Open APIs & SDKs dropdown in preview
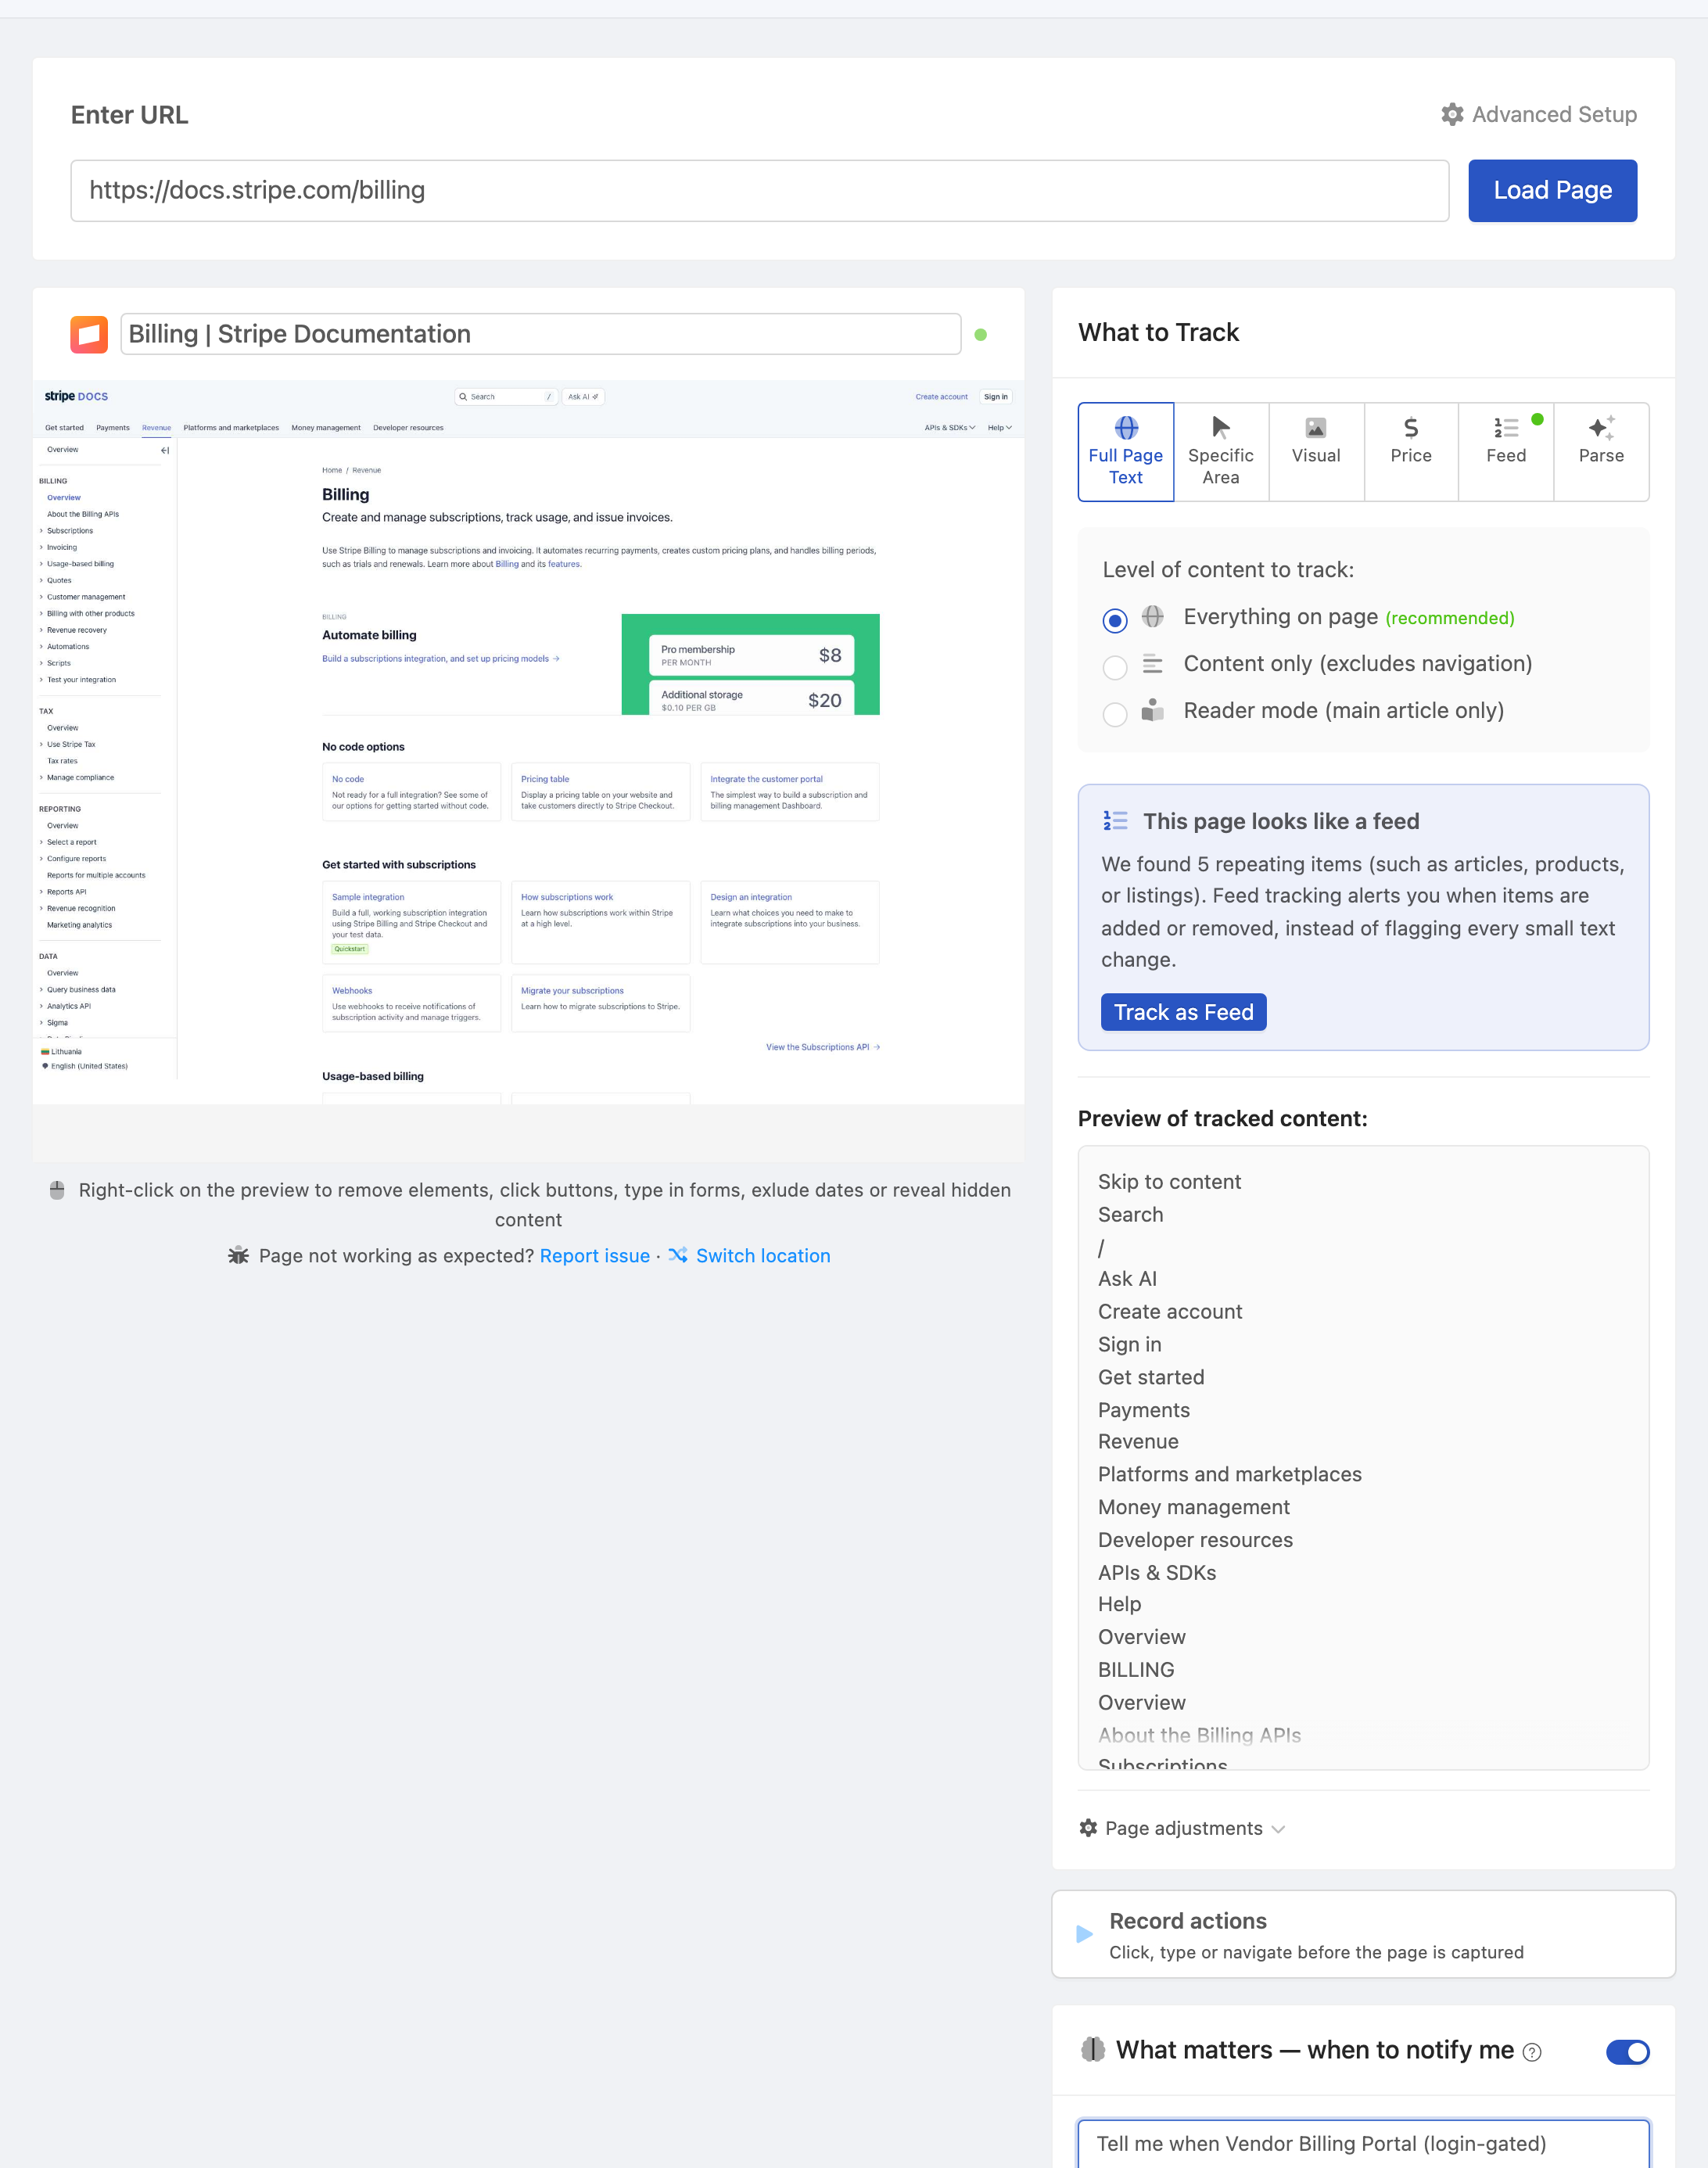The width and height of the screenshot is (1708, 2168). pyautogui.click(x=950, y=428)
